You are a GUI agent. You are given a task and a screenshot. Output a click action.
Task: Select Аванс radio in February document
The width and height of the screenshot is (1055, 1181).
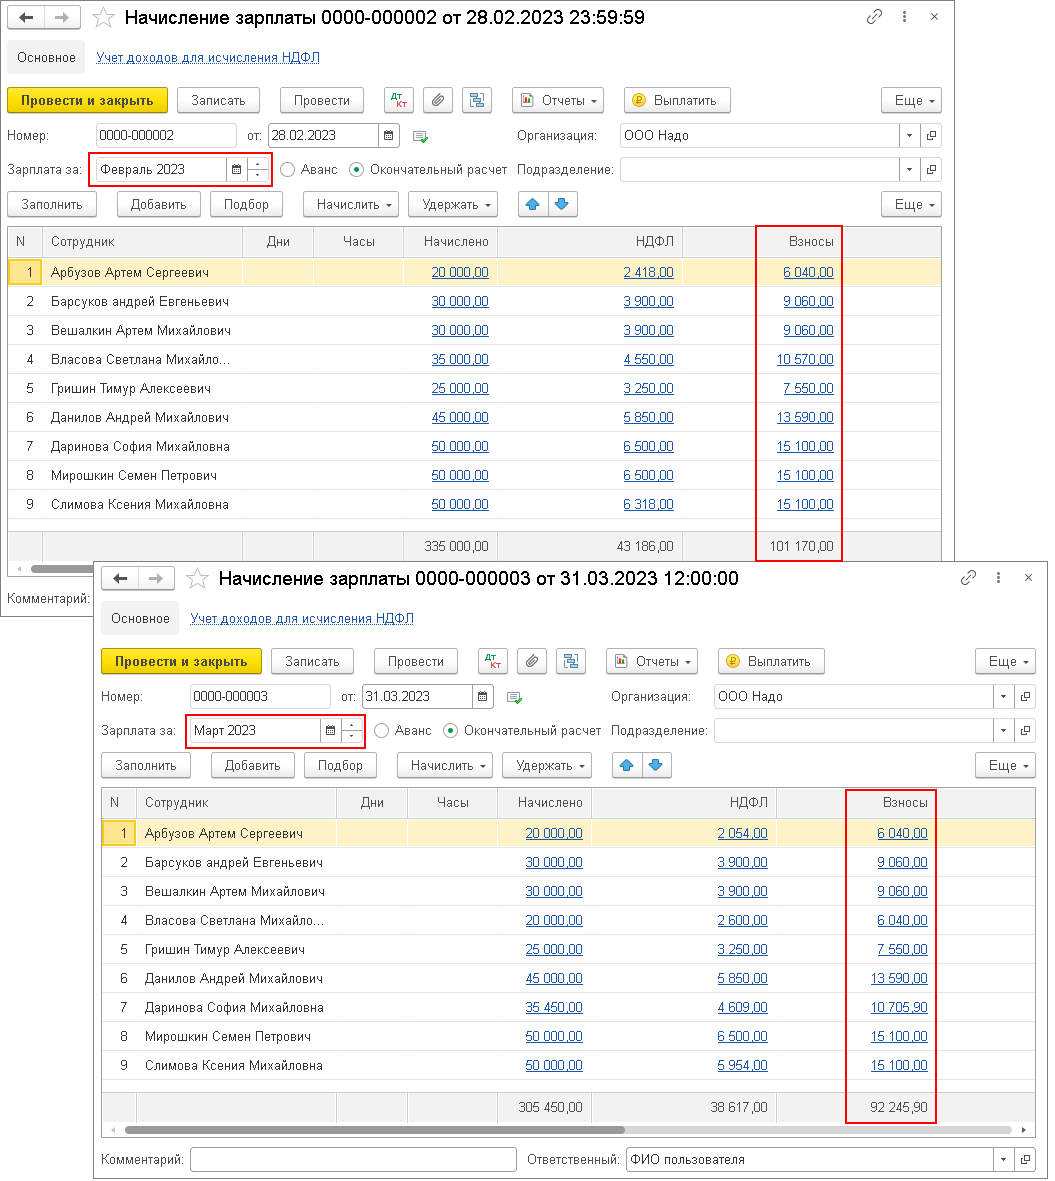pyautogui.click(x=287, y=169)
